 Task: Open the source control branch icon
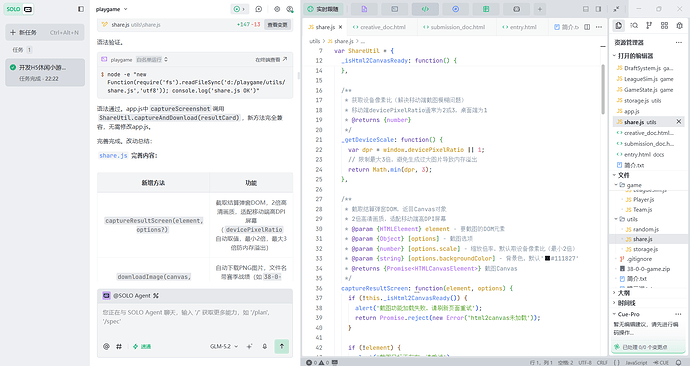649,26
